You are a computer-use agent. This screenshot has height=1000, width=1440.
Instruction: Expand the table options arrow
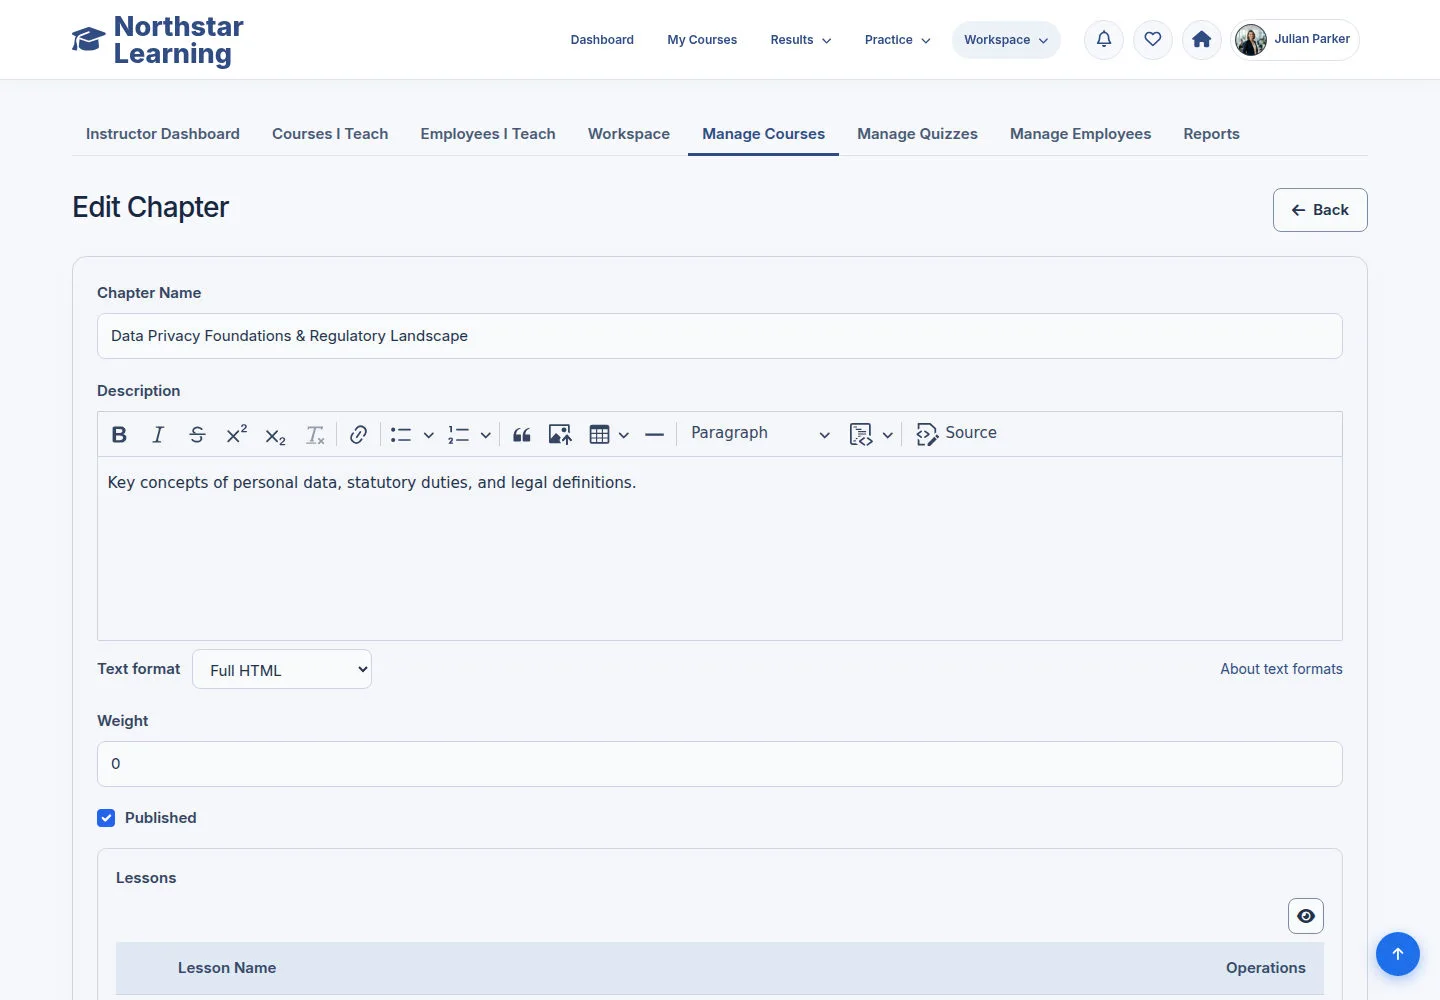[624, 434]
